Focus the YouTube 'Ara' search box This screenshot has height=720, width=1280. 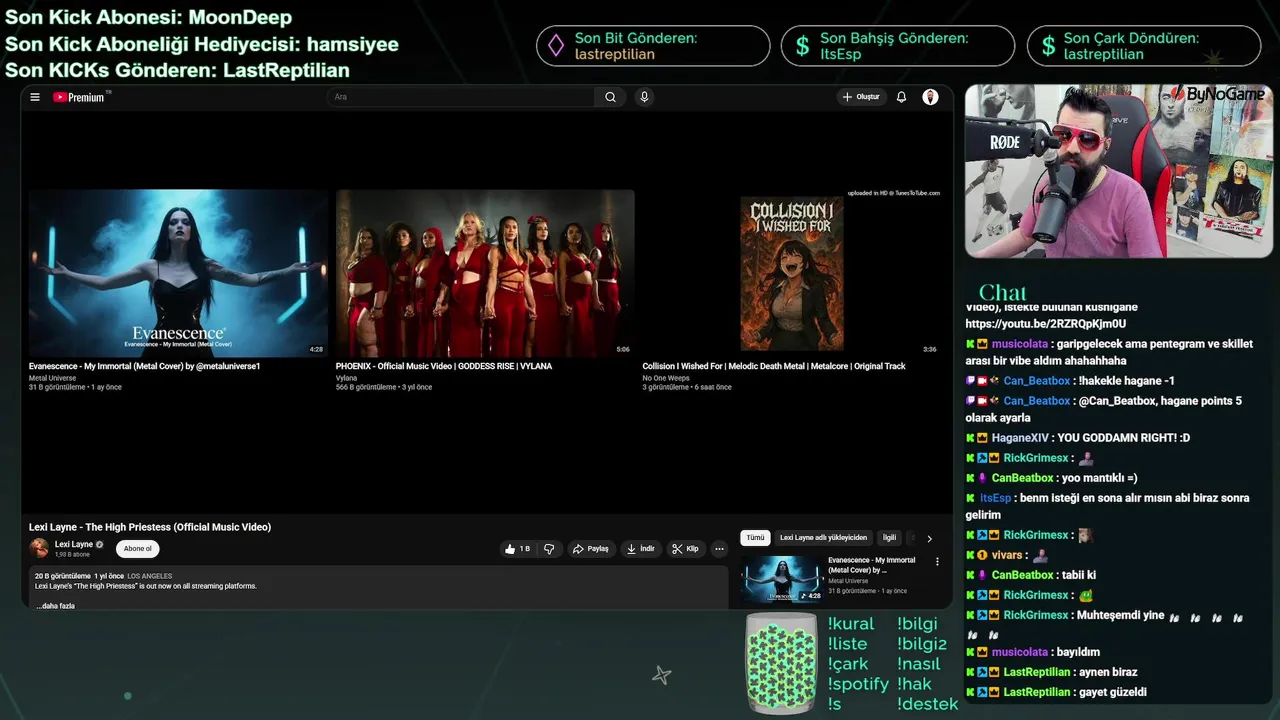coord(462,97)
